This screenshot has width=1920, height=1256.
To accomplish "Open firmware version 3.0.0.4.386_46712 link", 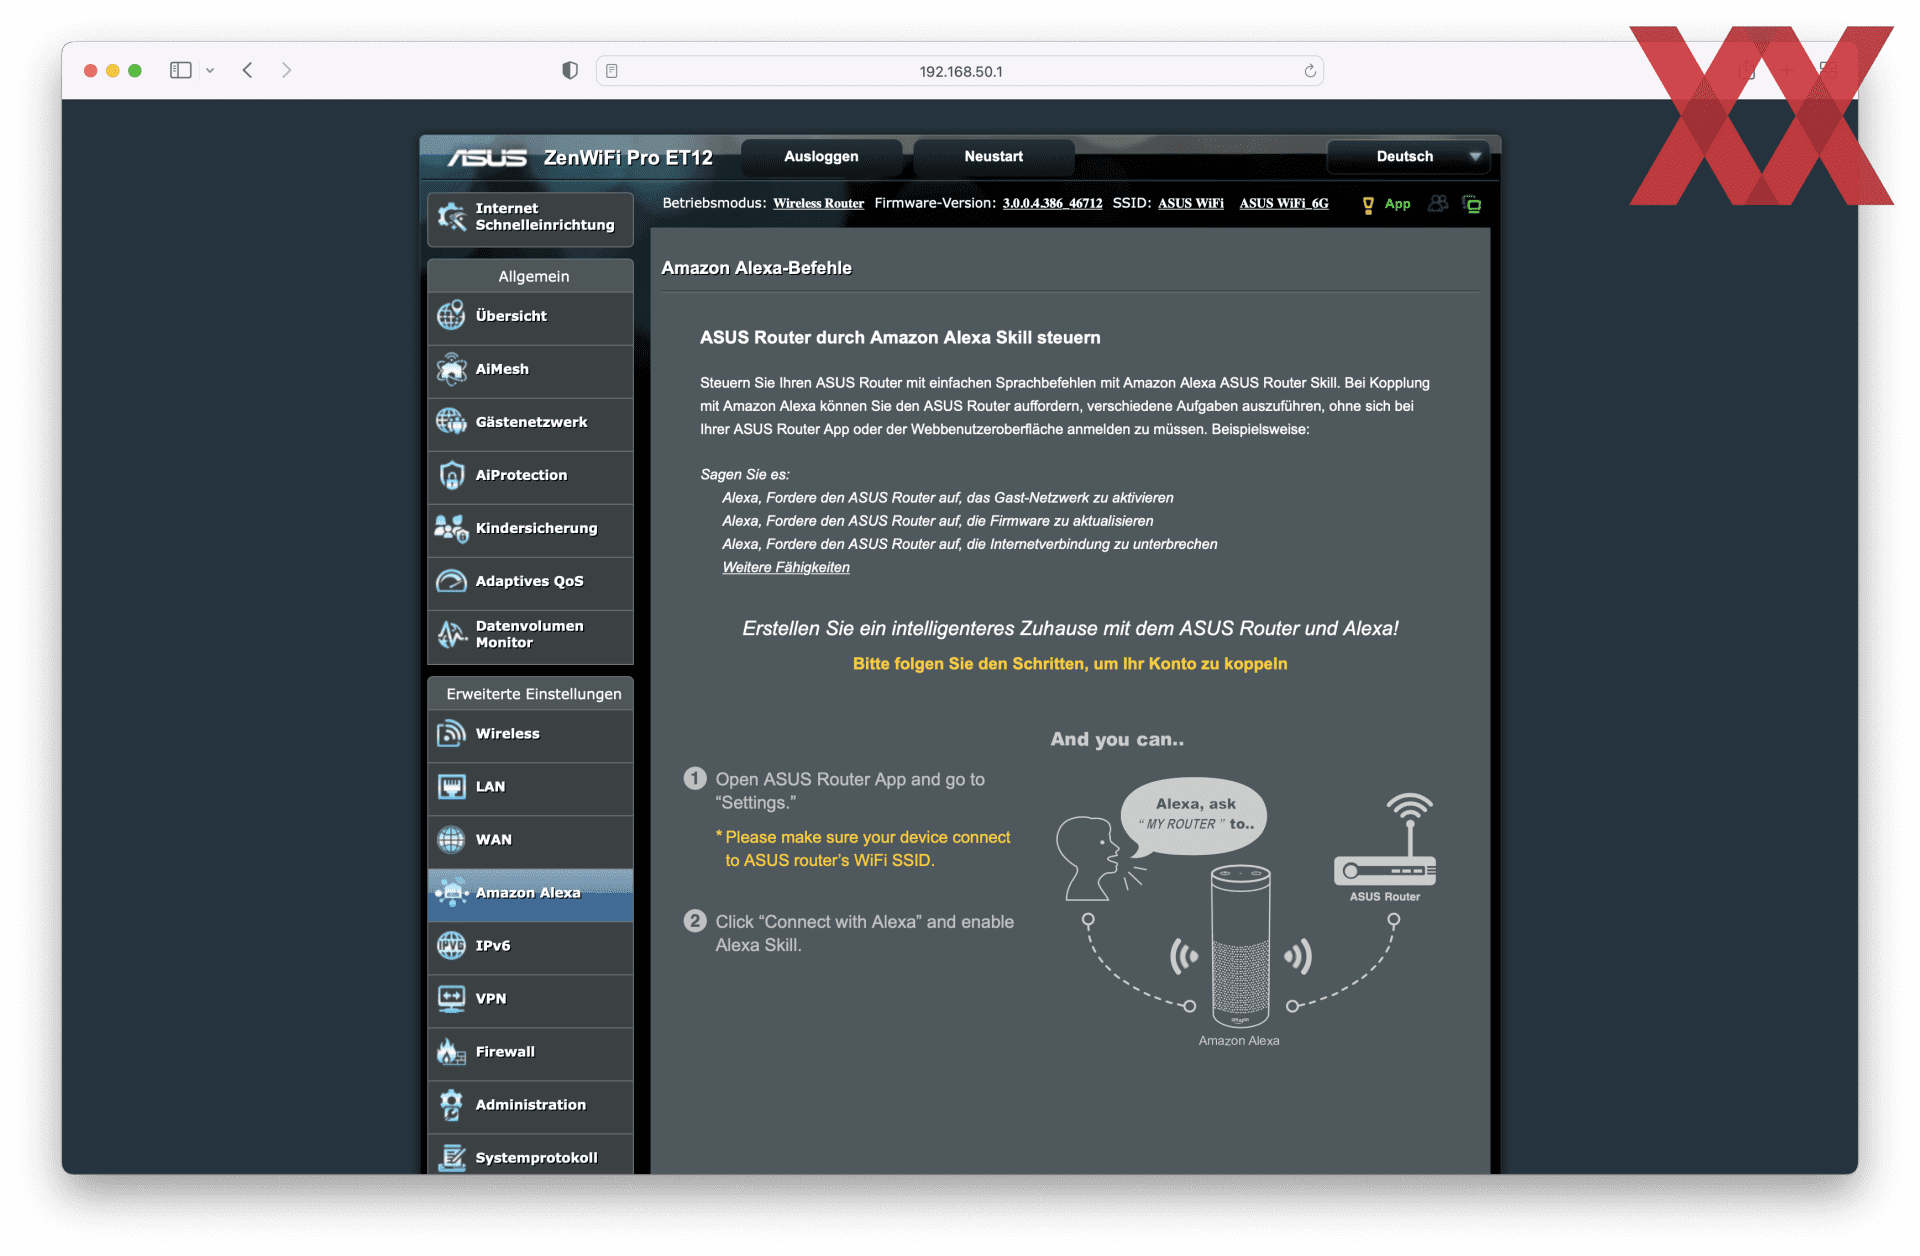I will click(x=1052, y=204).
